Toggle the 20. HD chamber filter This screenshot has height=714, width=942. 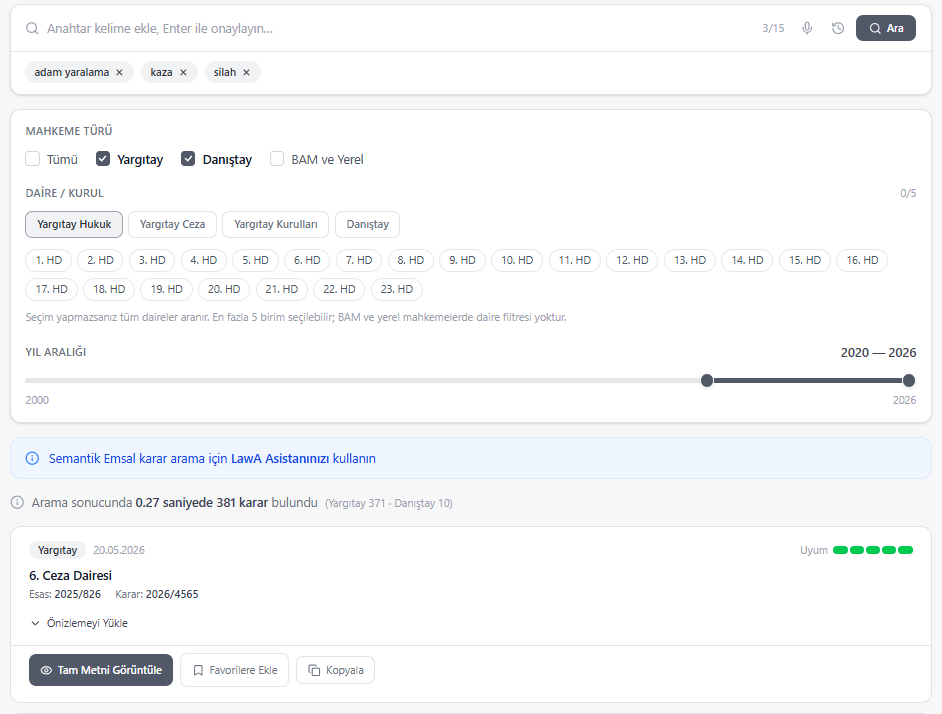pos(224,289)
